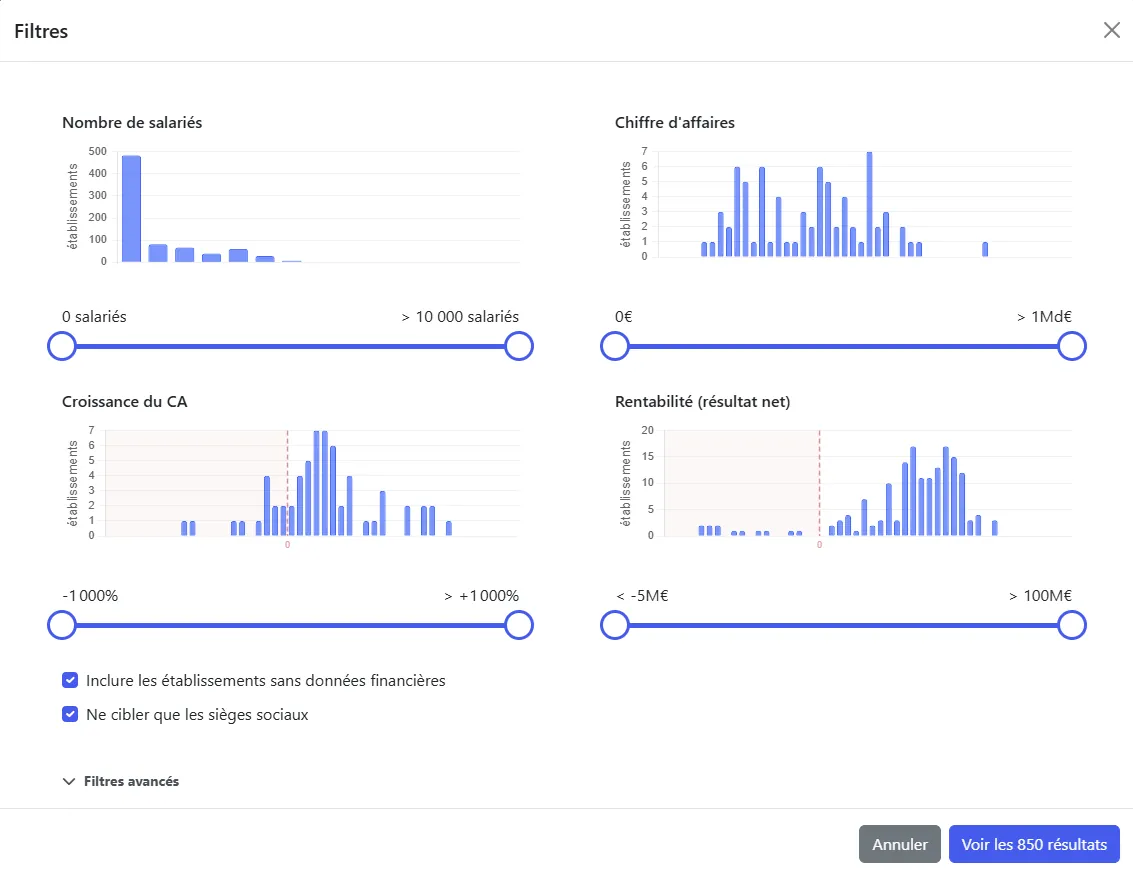Click the tallest bar in Nombre de salariés histogram
Viewport: 1133px width, 873px height.
tap(131, 210)
